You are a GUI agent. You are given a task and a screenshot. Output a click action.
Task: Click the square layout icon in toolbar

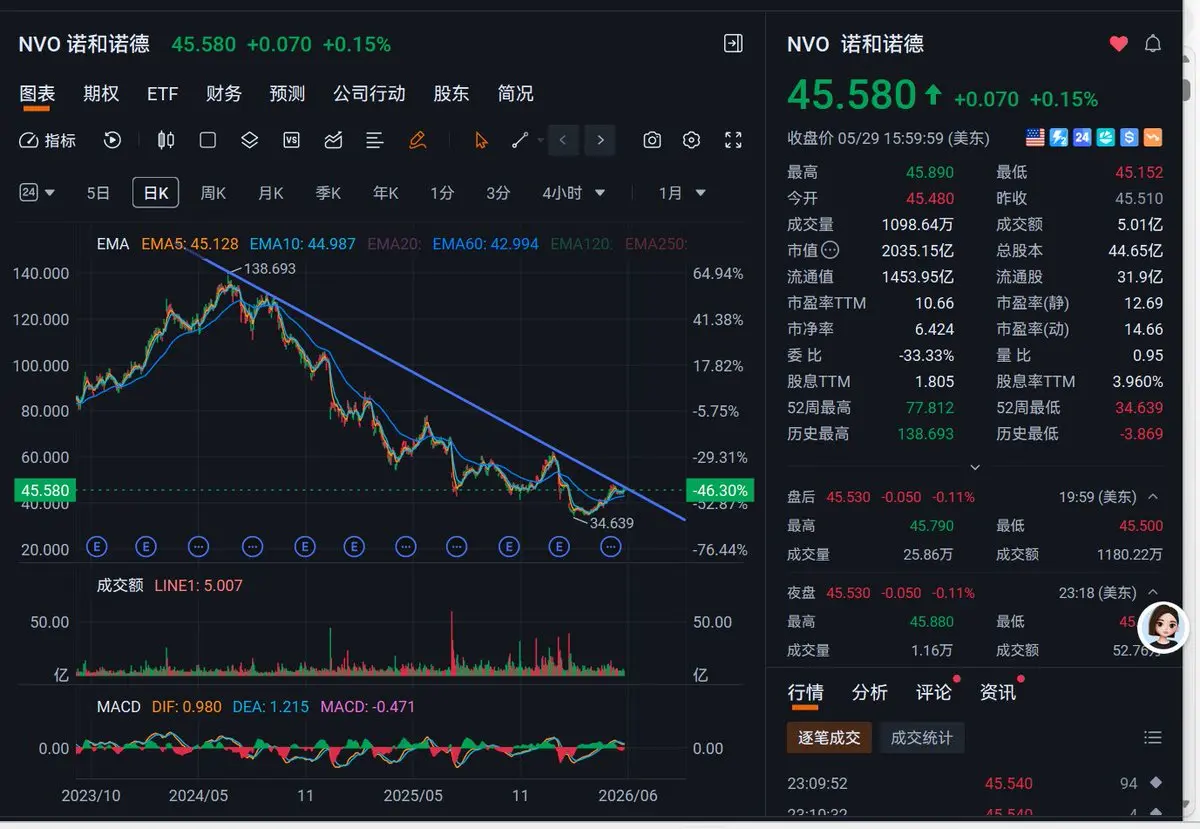(208, 140)
